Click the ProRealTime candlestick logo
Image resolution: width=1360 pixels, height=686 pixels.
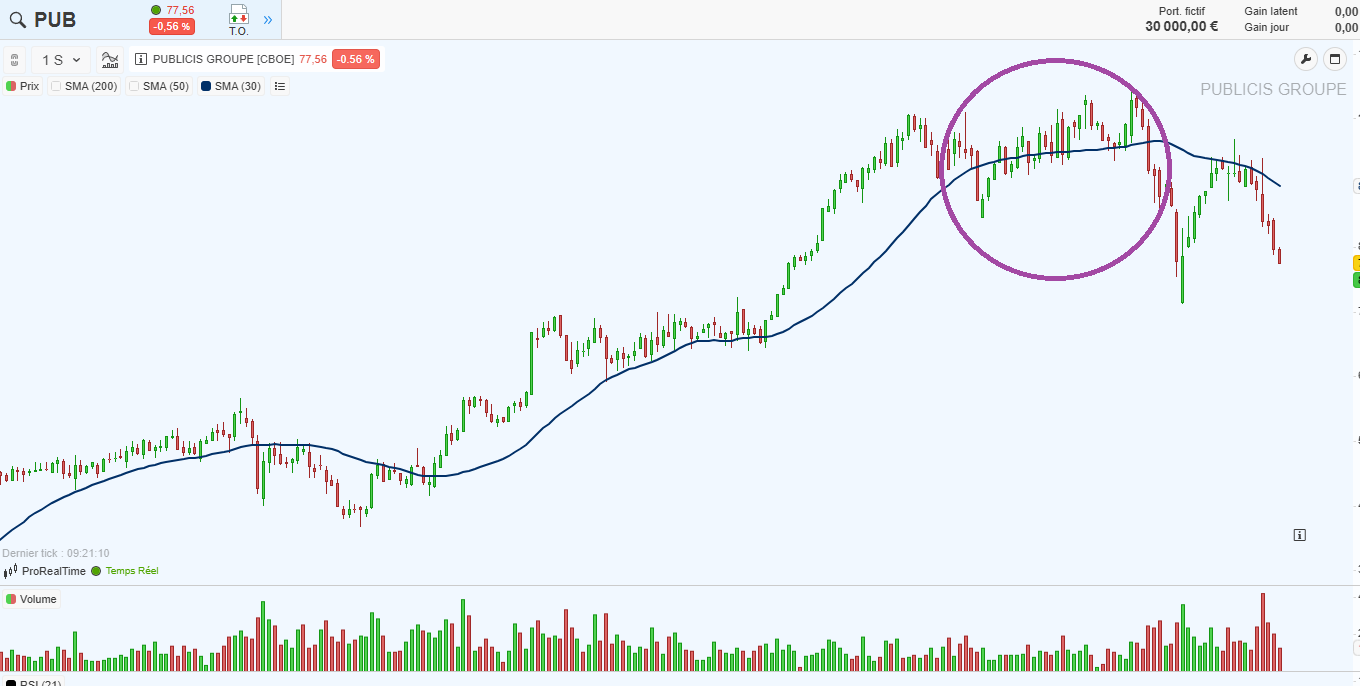click(x=10, y=572)
